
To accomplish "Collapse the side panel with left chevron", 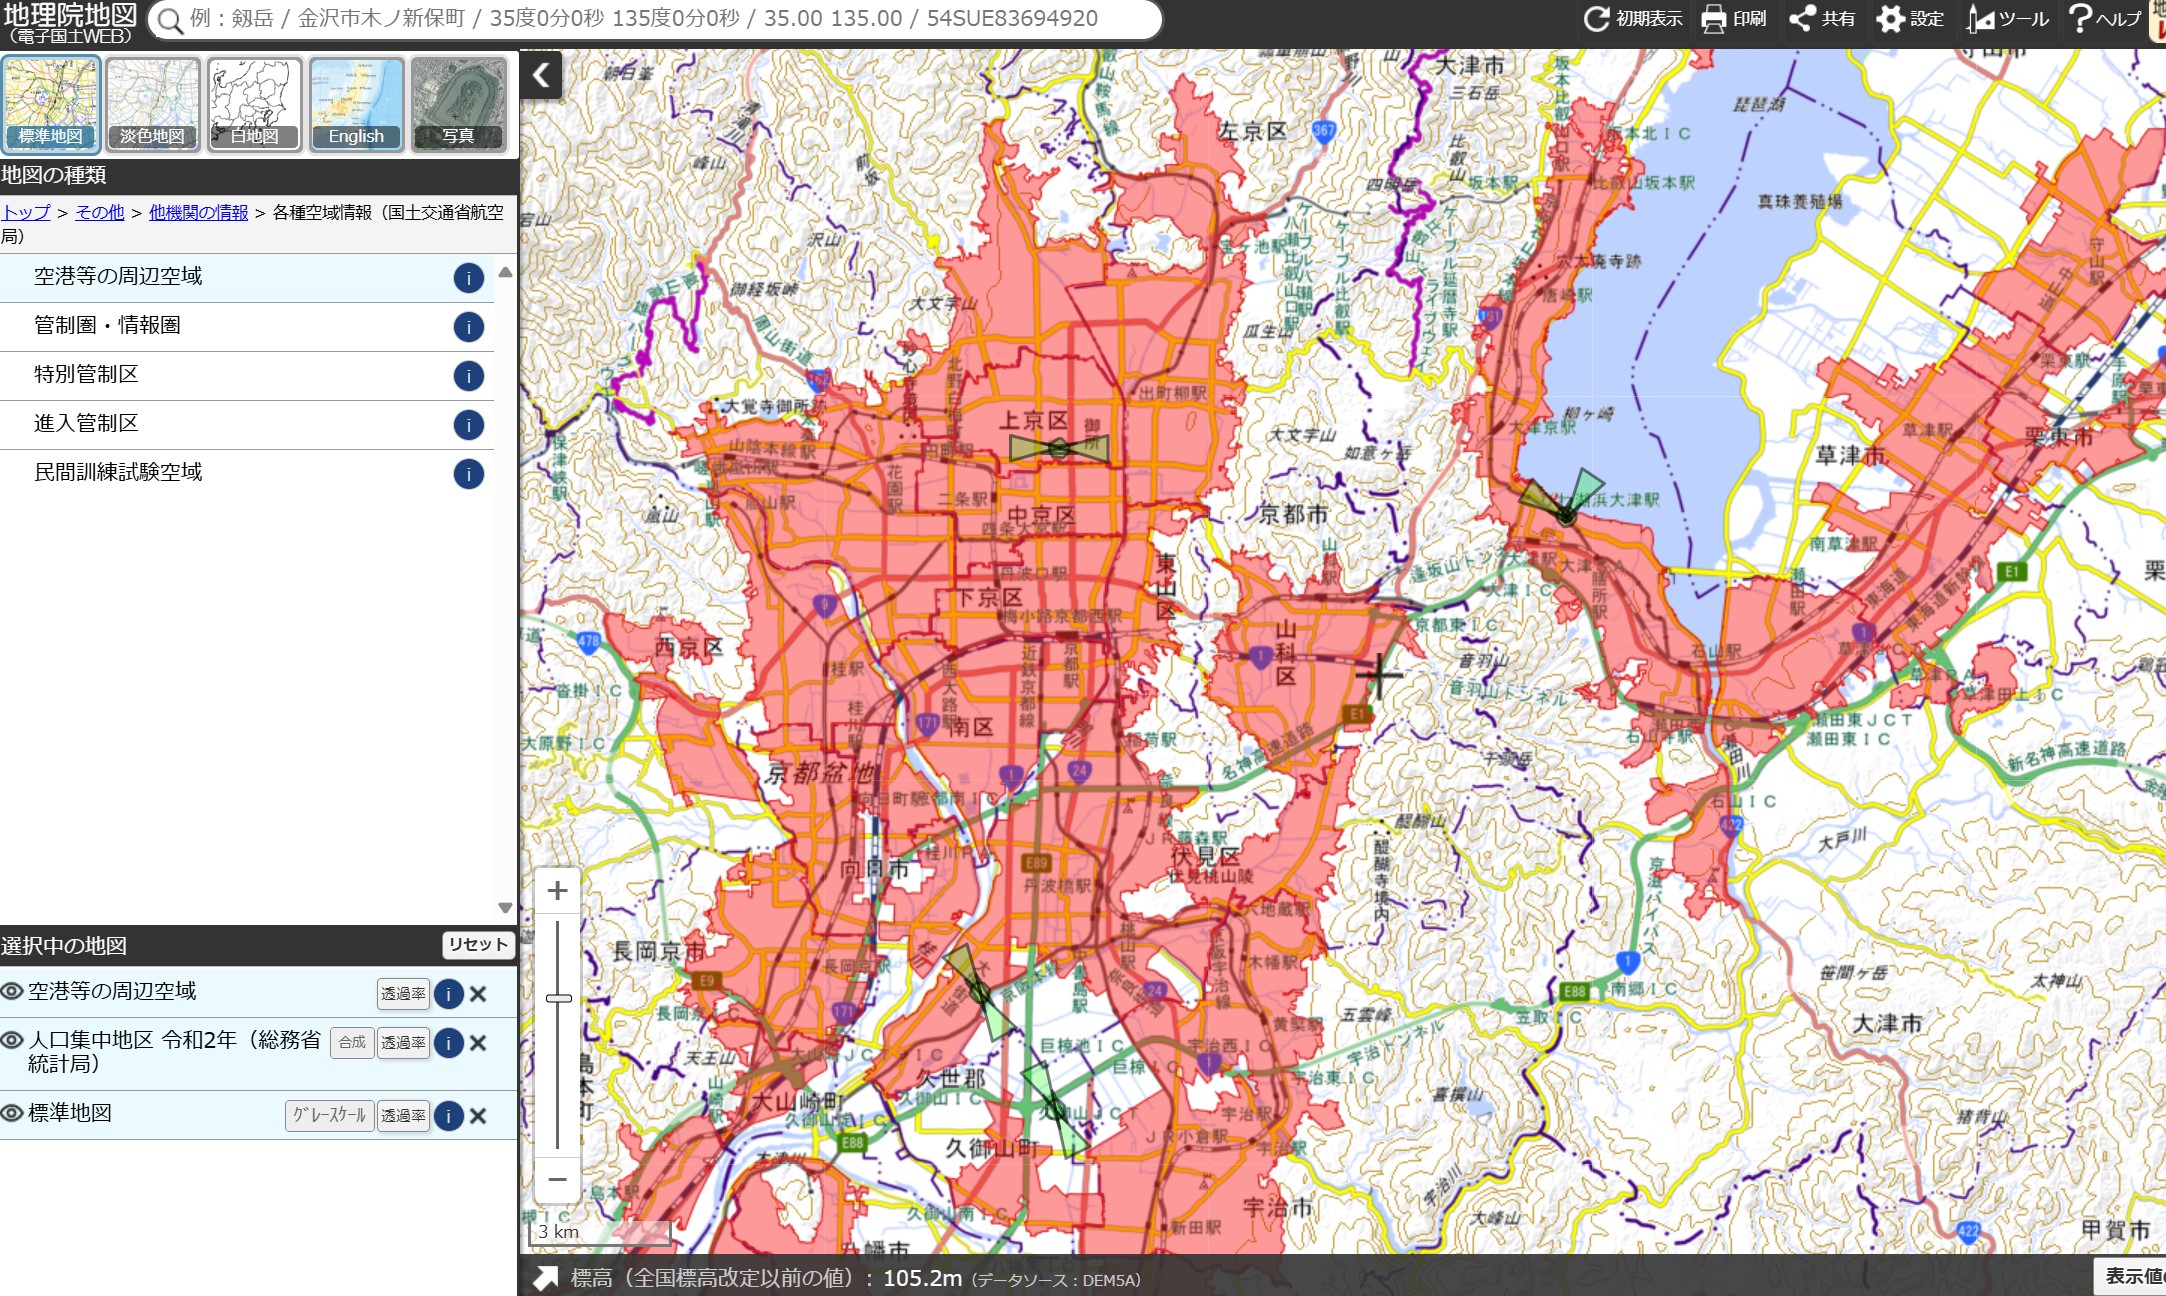I will coord(541,75).
